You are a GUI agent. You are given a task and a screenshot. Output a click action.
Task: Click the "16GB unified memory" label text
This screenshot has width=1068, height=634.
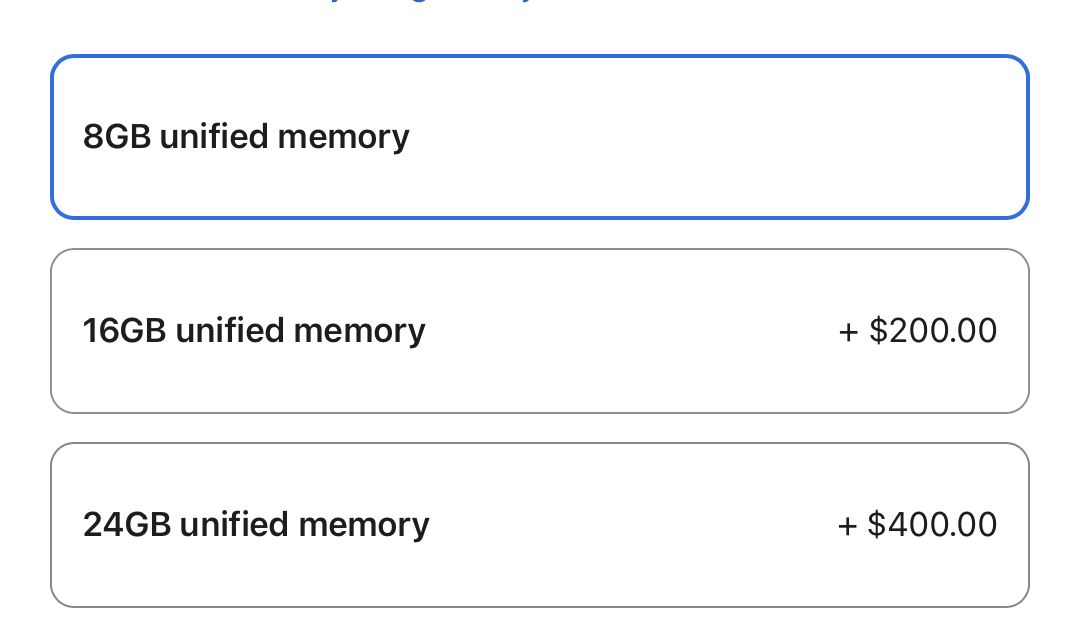click(x=254, y=330)
